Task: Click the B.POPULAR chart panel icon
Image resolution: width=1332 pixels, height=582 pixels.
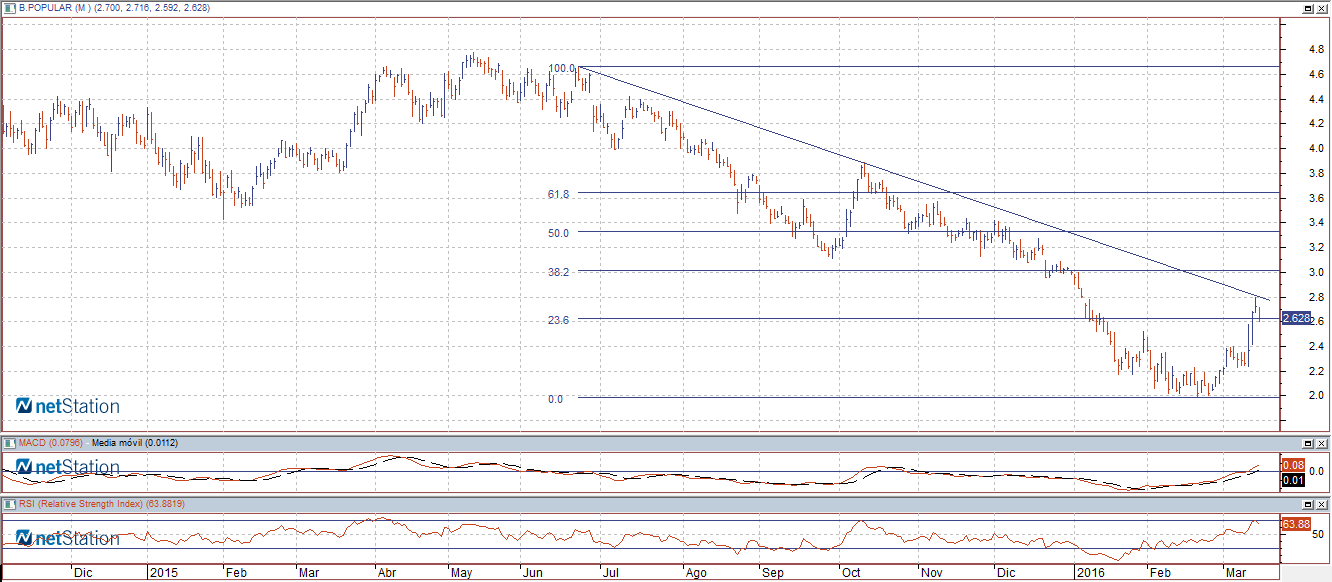Action: 10,7
